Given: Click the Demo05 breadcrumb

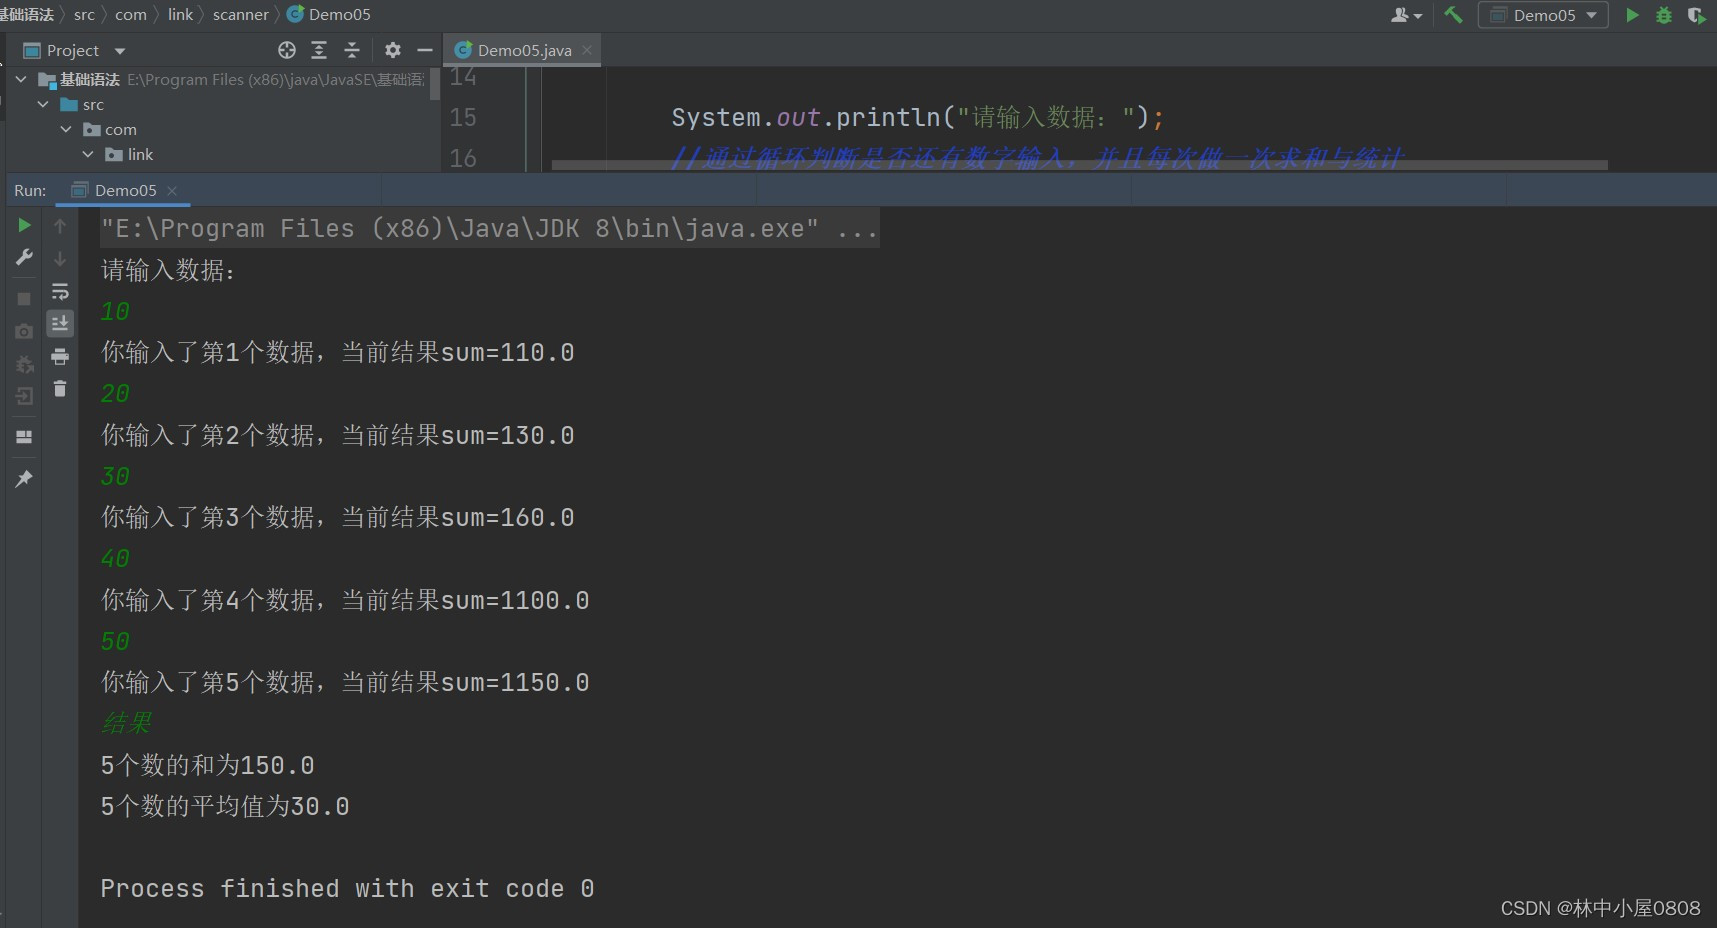Looking at the screenshot, I should (329, 15).
